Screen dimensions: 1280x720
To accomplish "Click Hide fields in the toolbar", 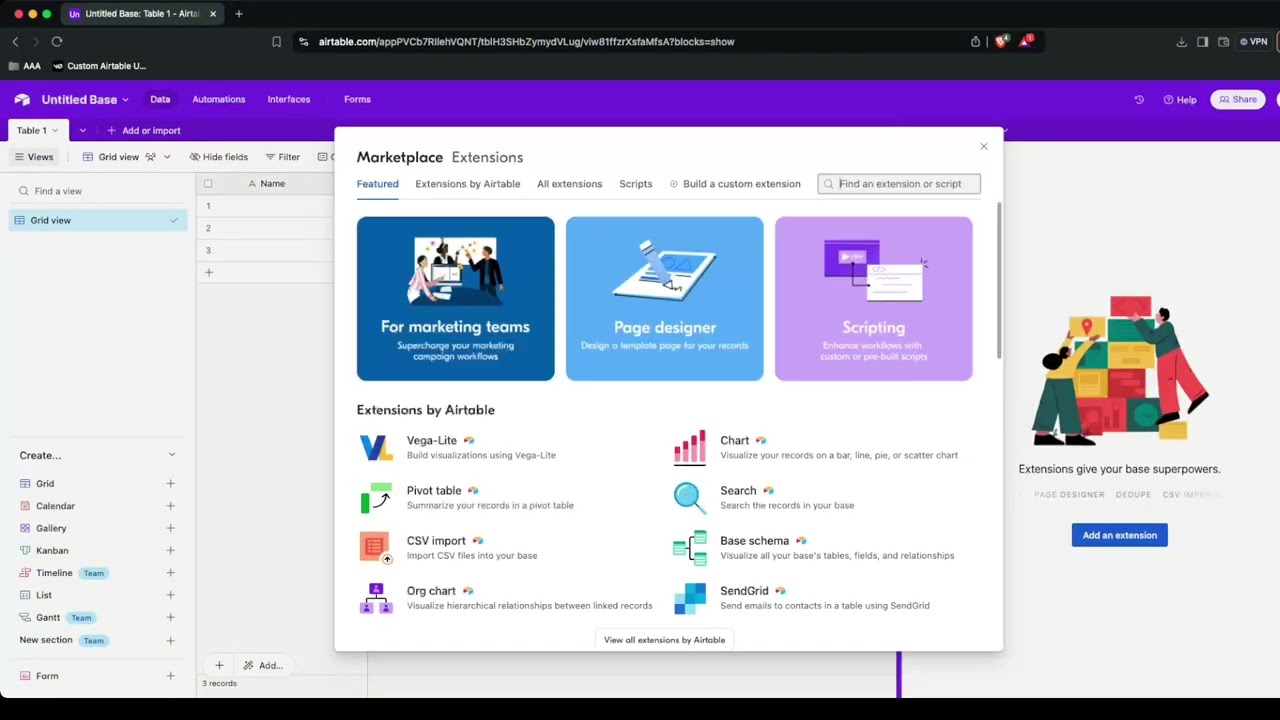I will [x=218, y=157].
